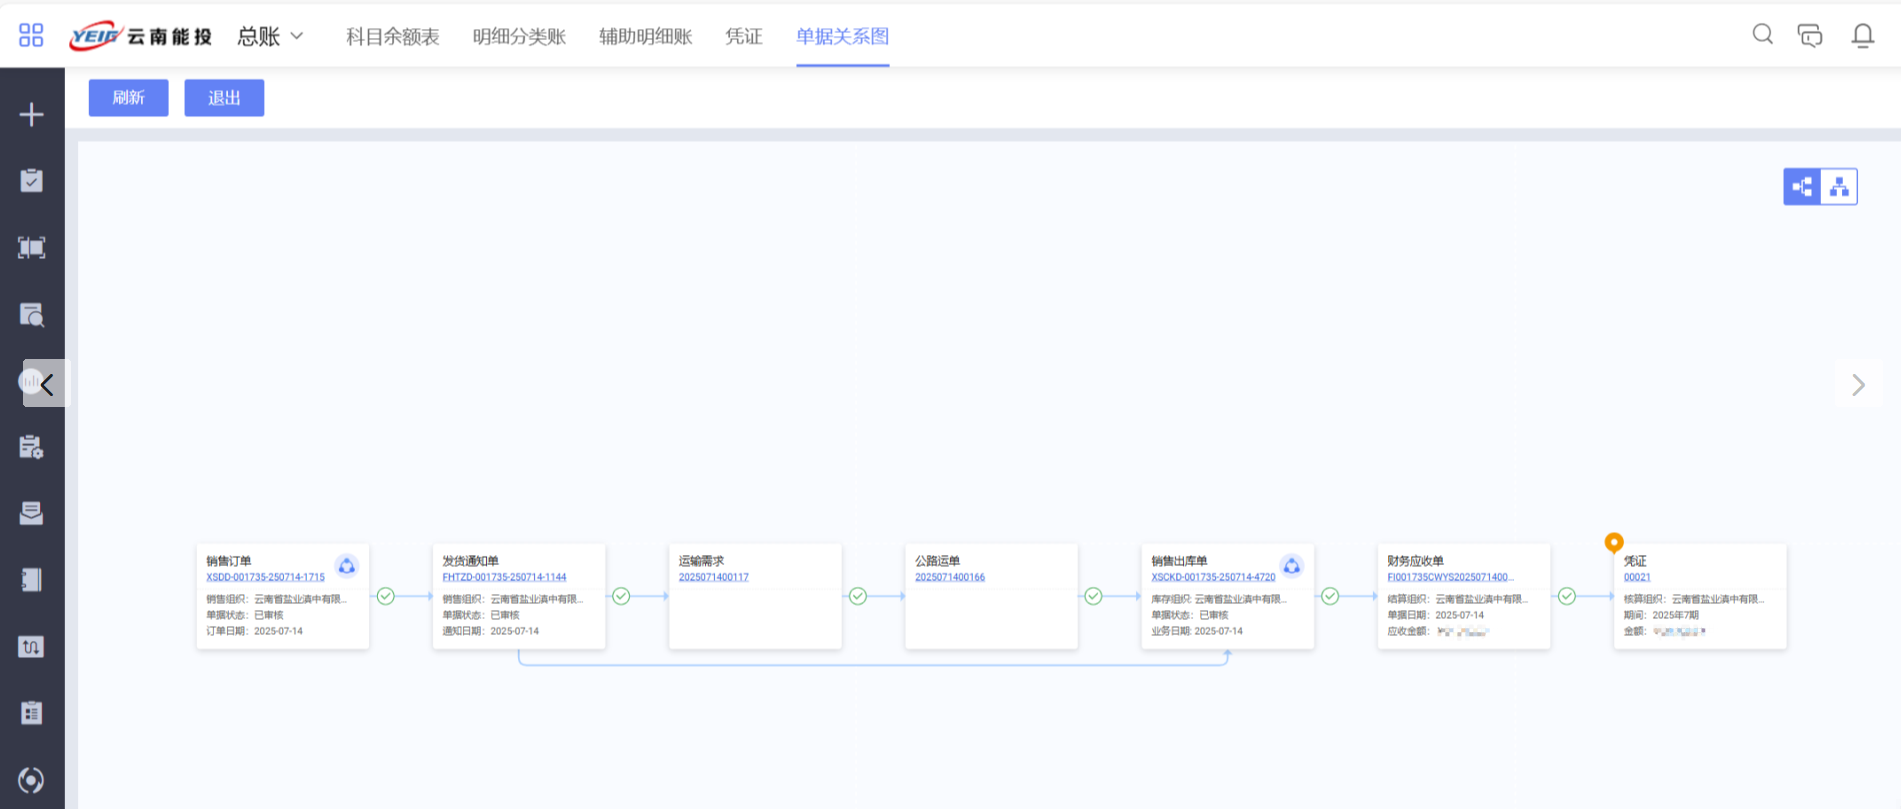The image size is (1901, 809).
Task: Click the plus icon in sidebar
Action: 31,115
